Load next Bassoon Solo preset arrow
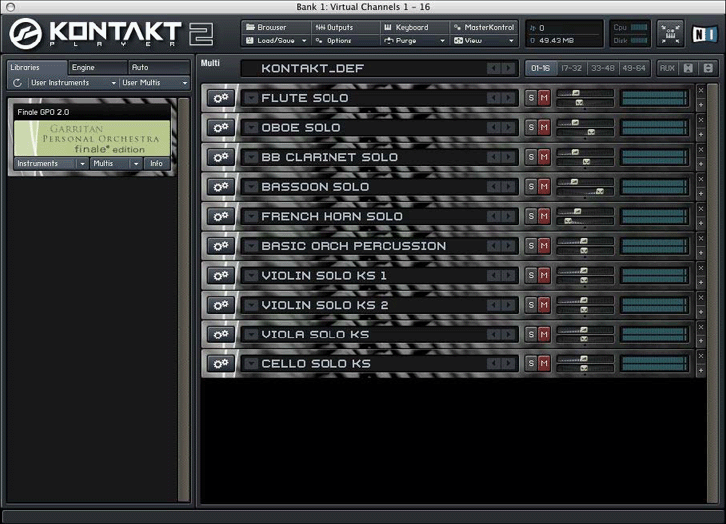 click(509, 187)
